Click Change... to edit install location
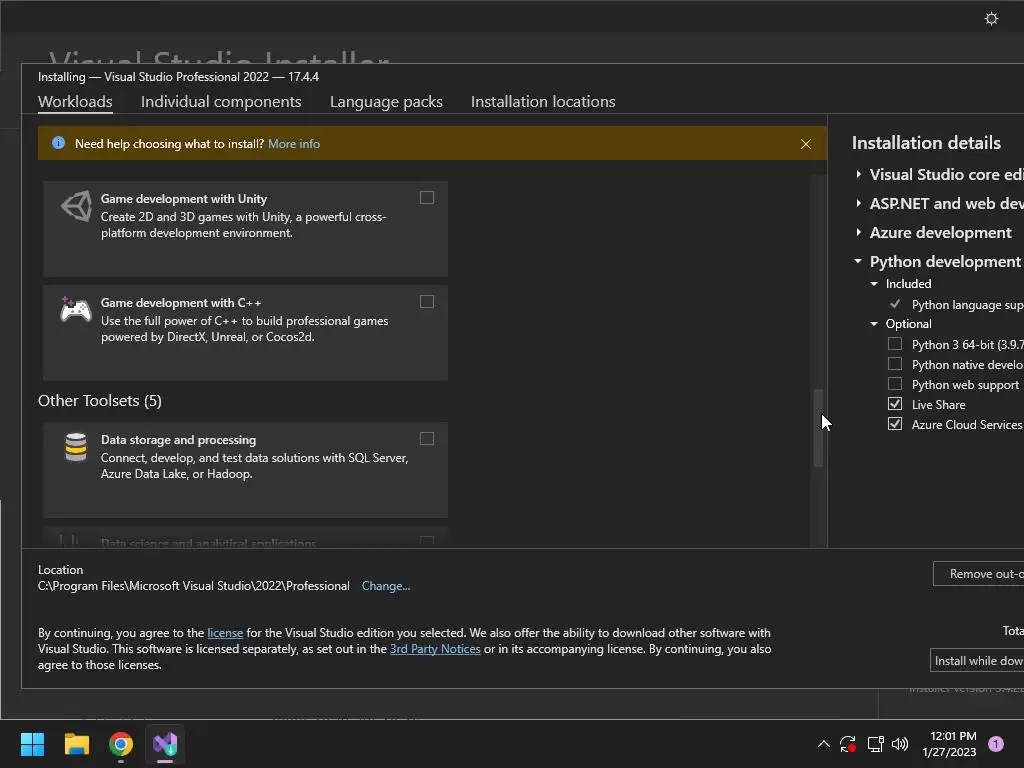 point(386,586)
